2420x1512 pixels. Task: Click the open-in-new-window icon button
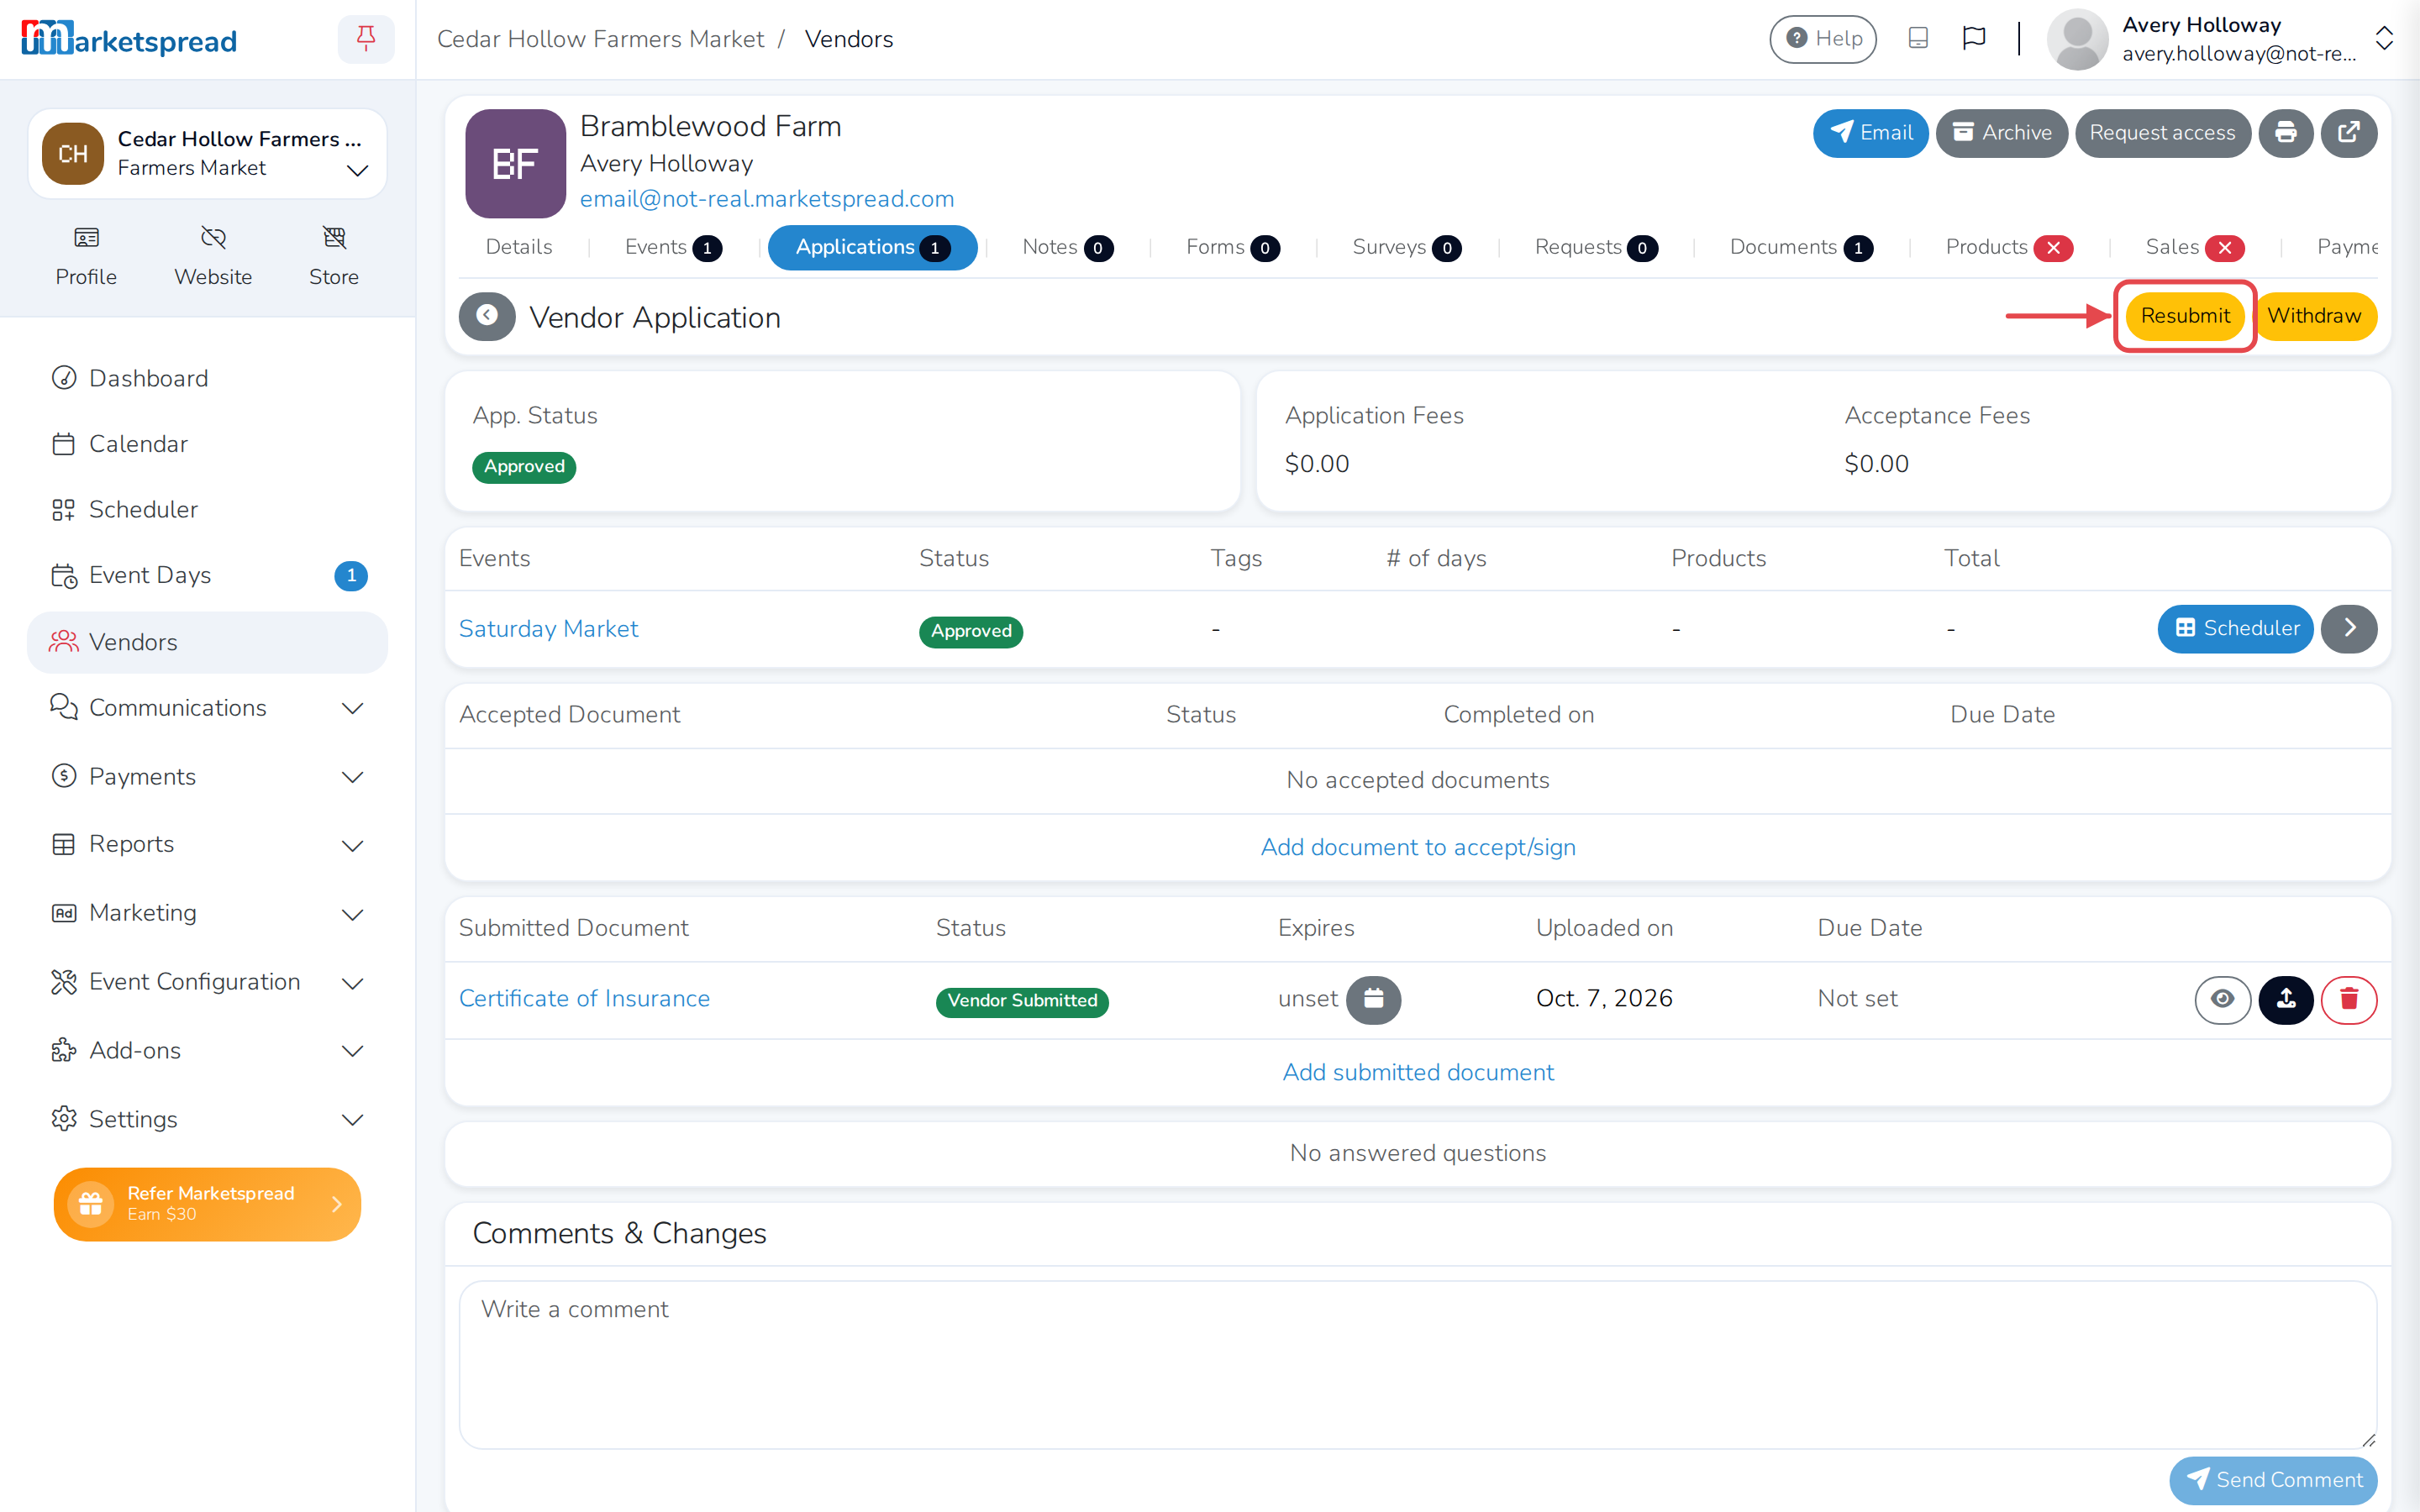2349,133
